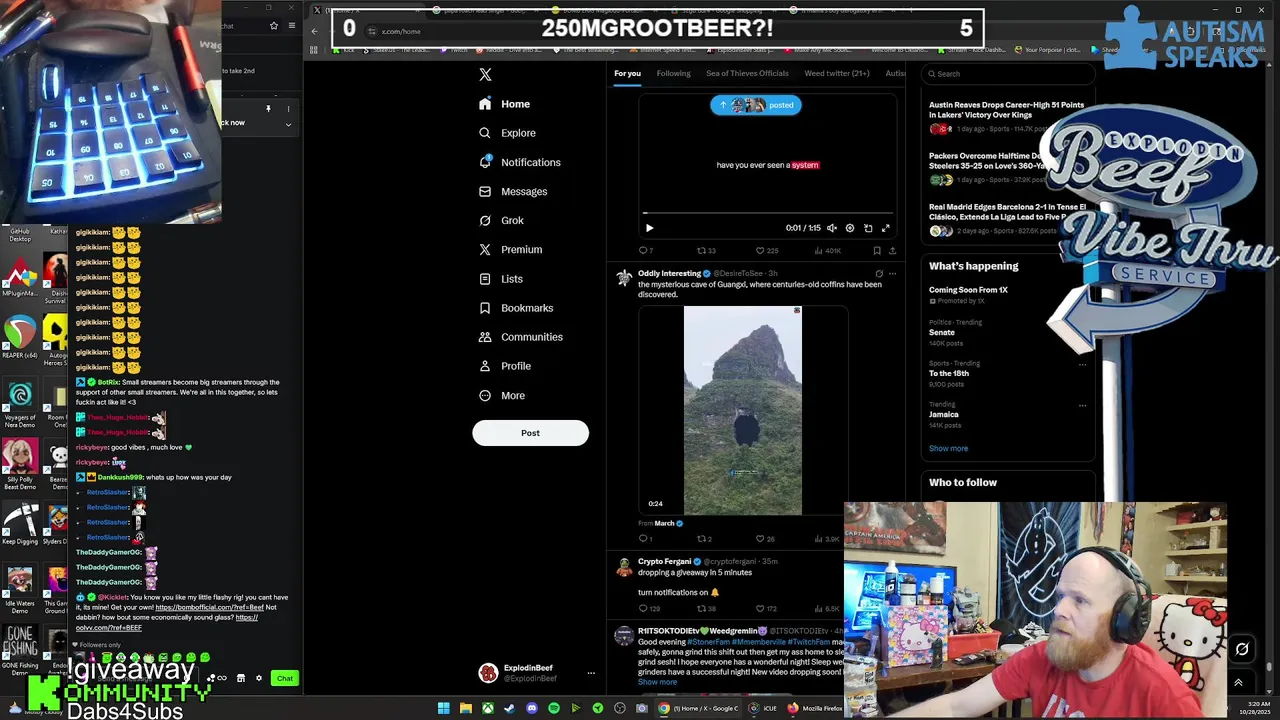Image resolution: width=1280 pixels, height=720 pixels.
Task: Select Weed twitter (21+) tab
Action: 837,73
